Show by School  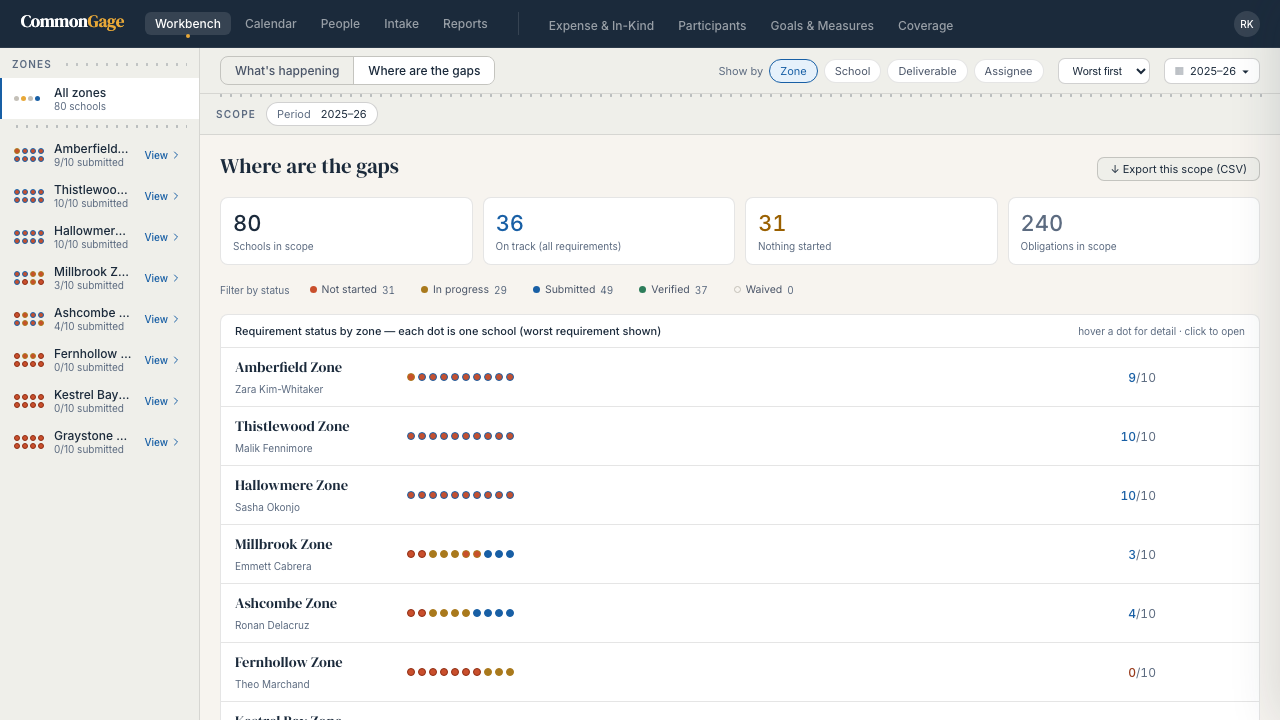(852, 71)
